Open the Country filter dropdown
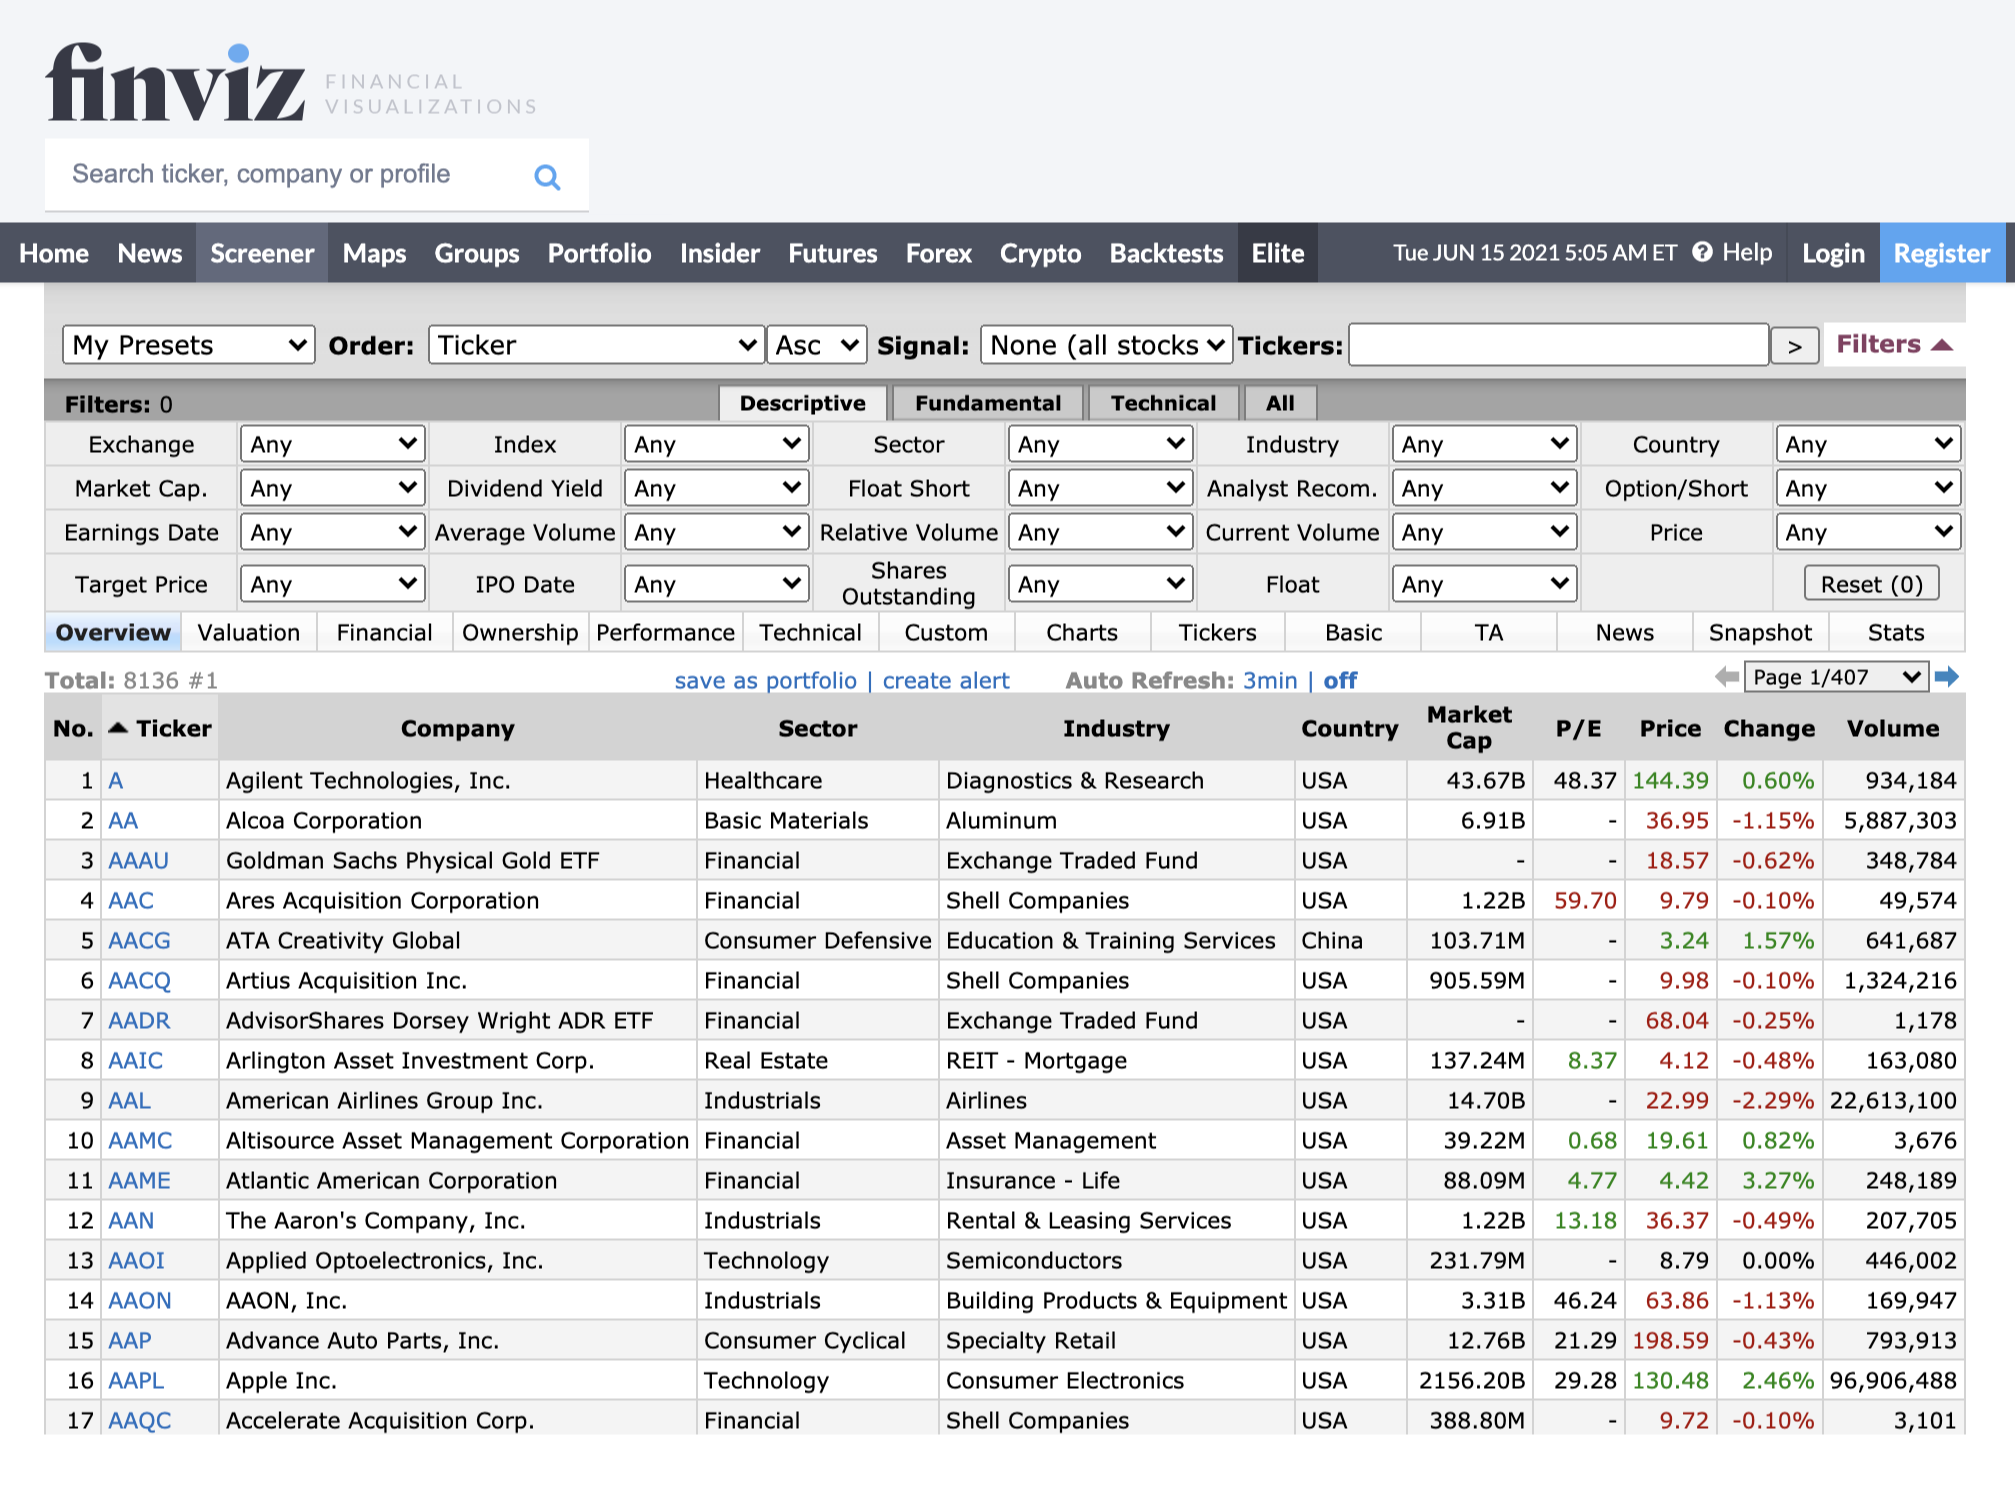Viewport: 2015px width, 1494px height. (x=1868, y=444)
